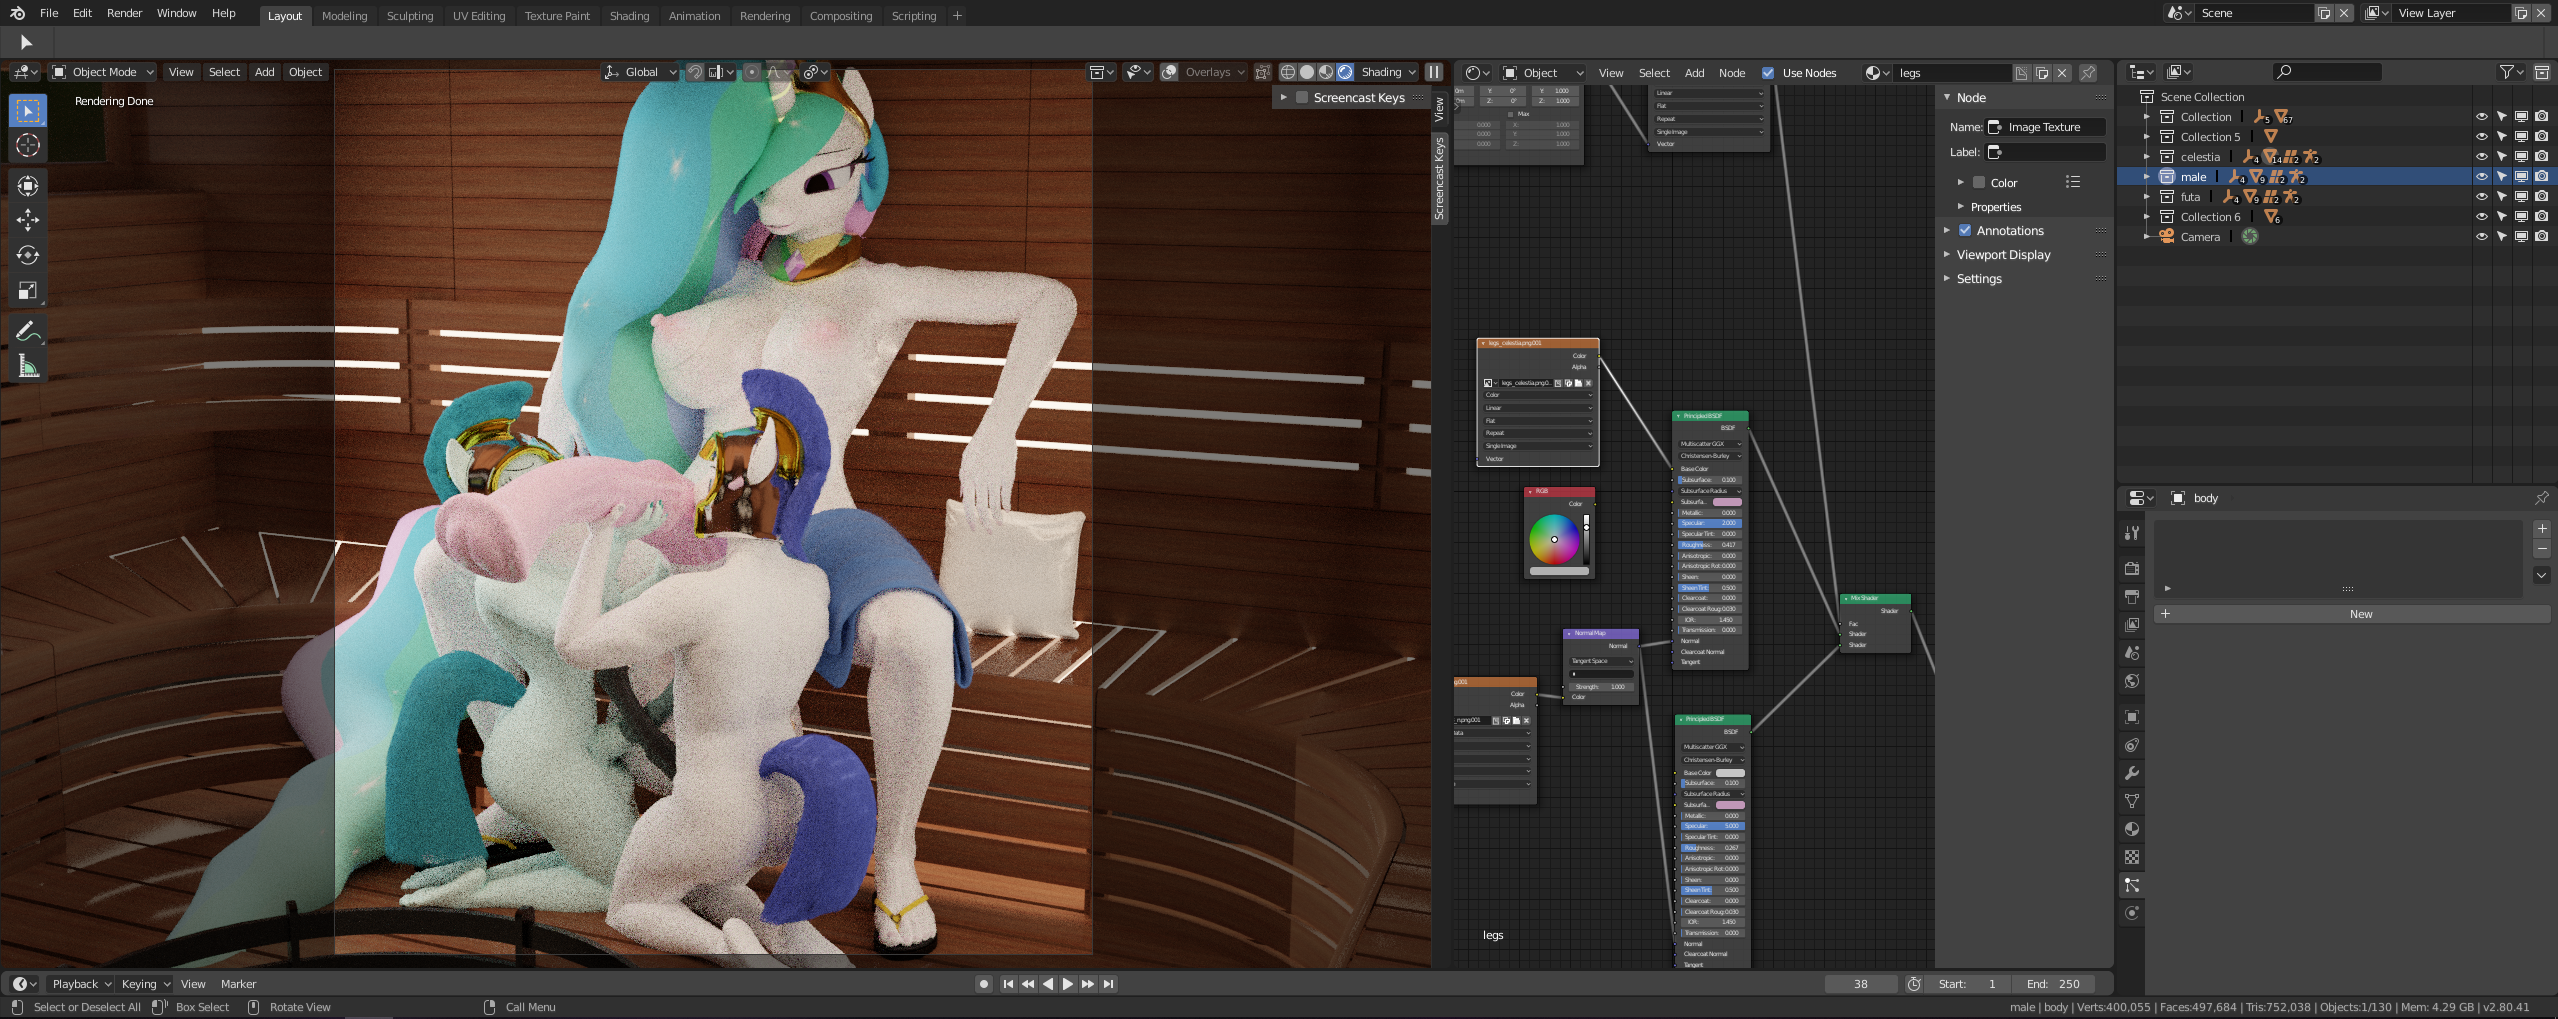This screenshot has width=2558, height=1019.
Task: Choose the Measure ruler tool
Action: click(x=28, y=367)
